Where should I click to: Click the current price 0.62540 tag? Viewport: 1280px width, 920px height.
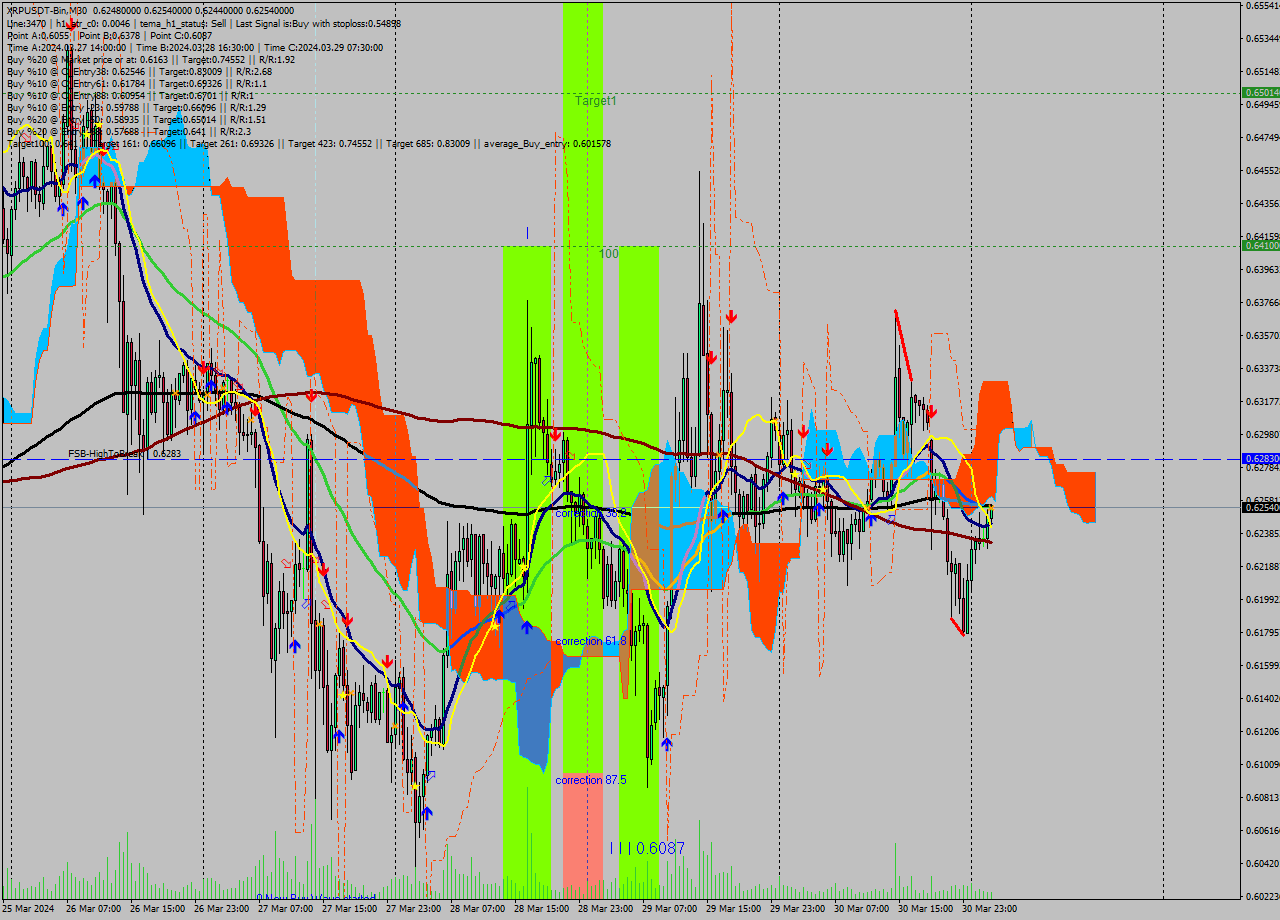(x=1260, y=507)
